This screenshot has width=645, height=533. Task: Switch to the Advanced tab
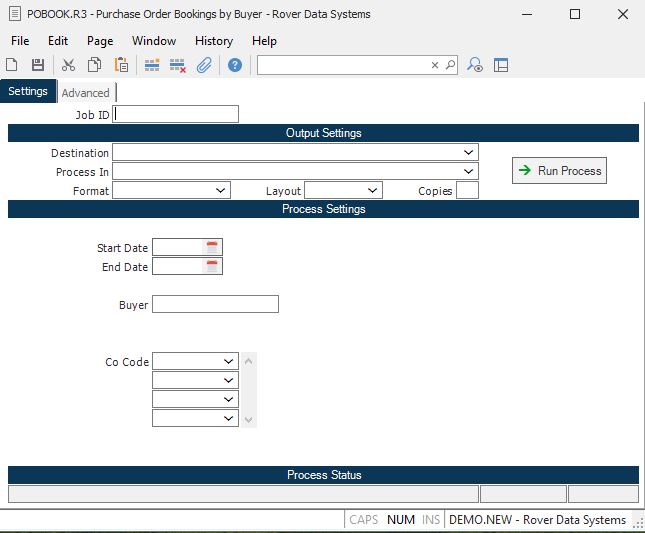pyautogui.click(x=85, y=93)
